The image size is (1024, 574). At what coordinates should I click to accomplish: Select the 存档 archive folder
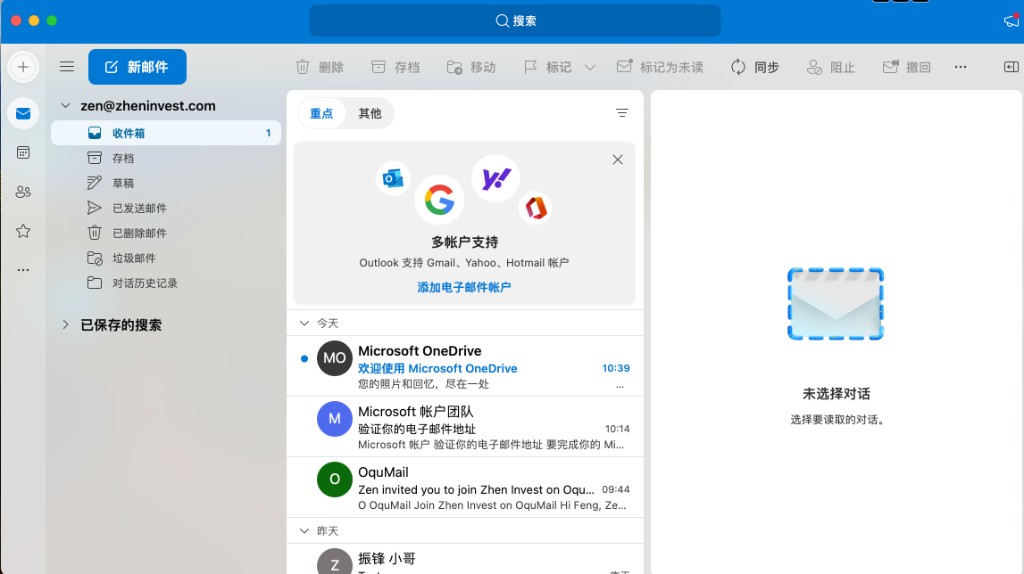(166, 158)
